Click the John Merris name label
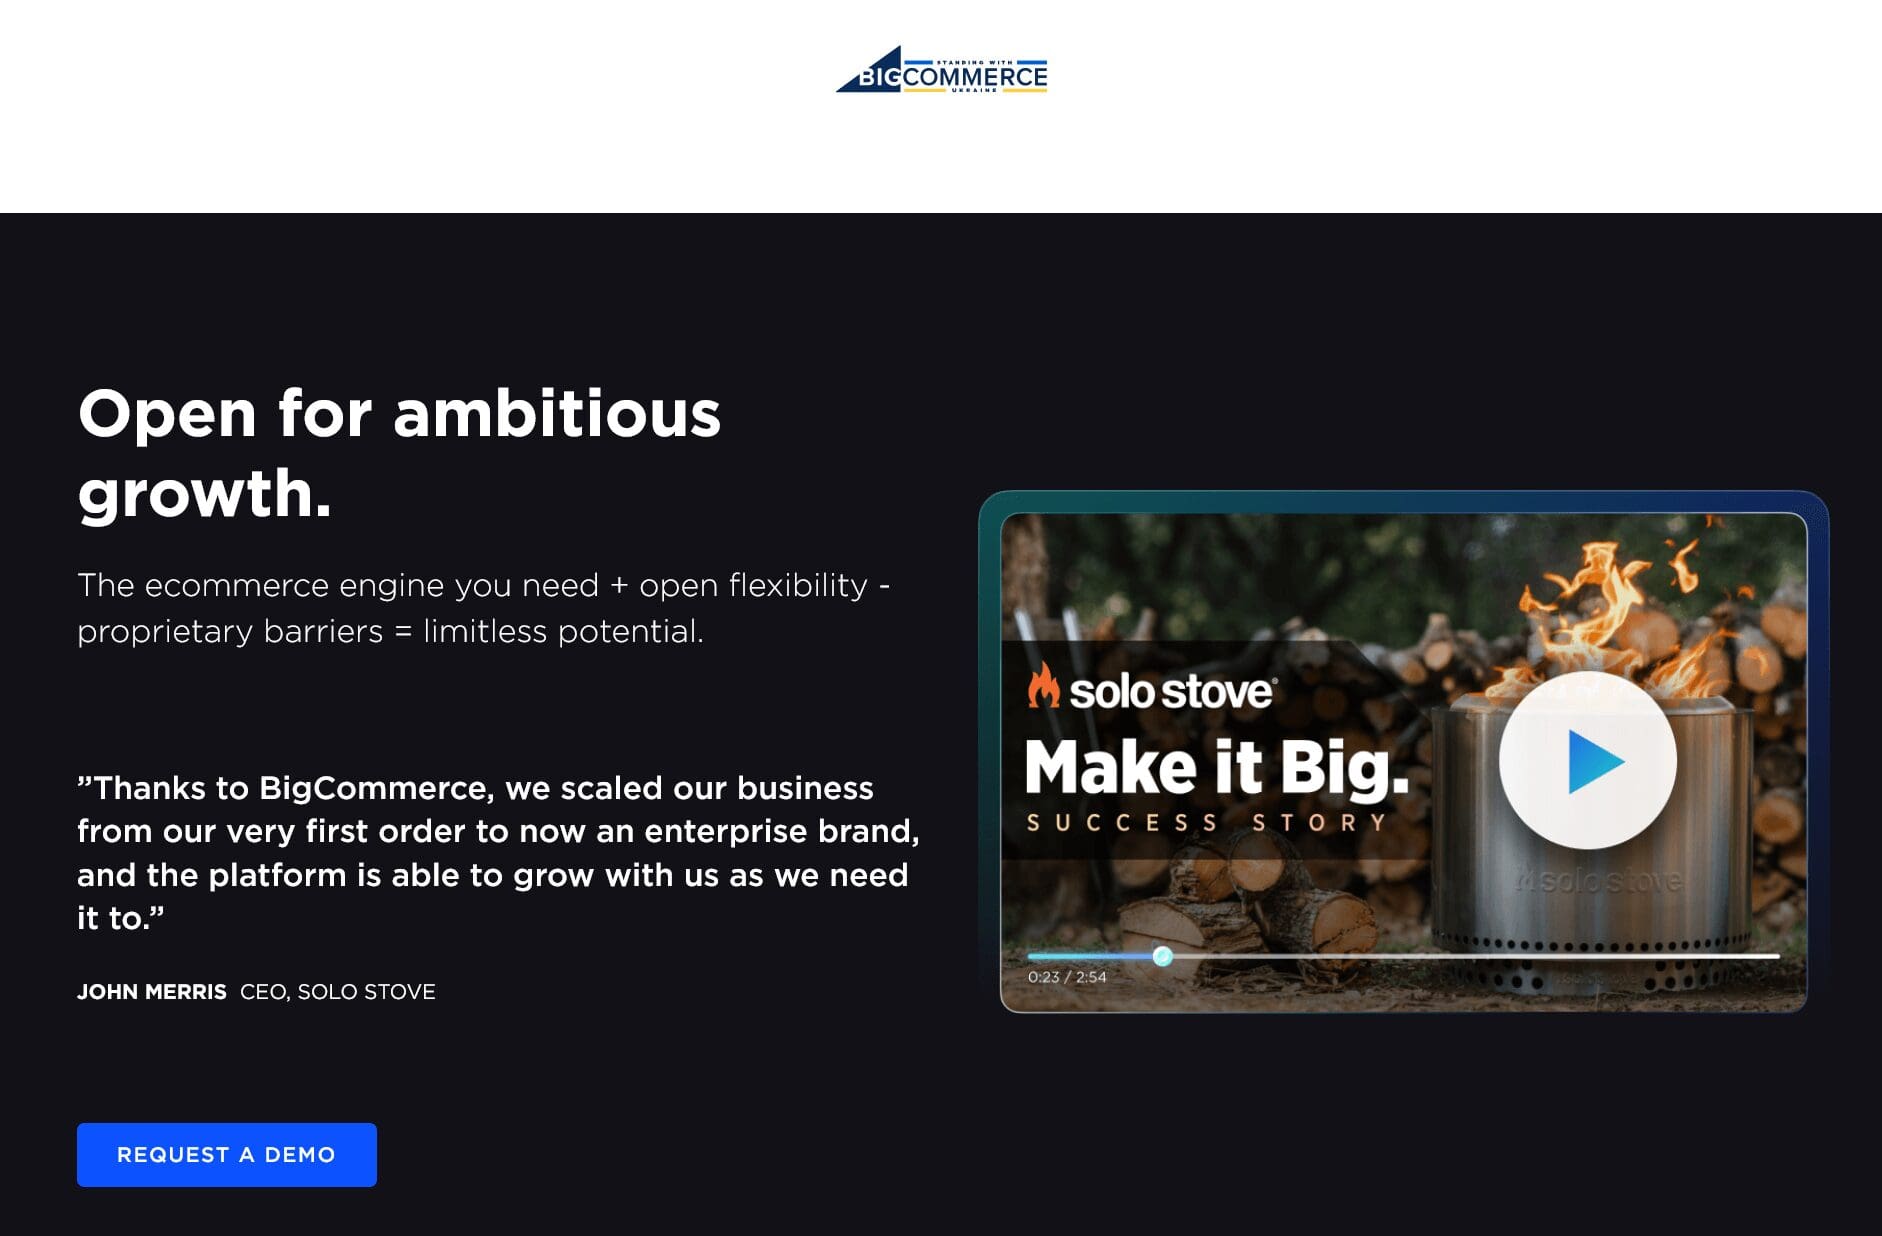The height and width of the screenshot is (1236, 1882). pos(152,992)
